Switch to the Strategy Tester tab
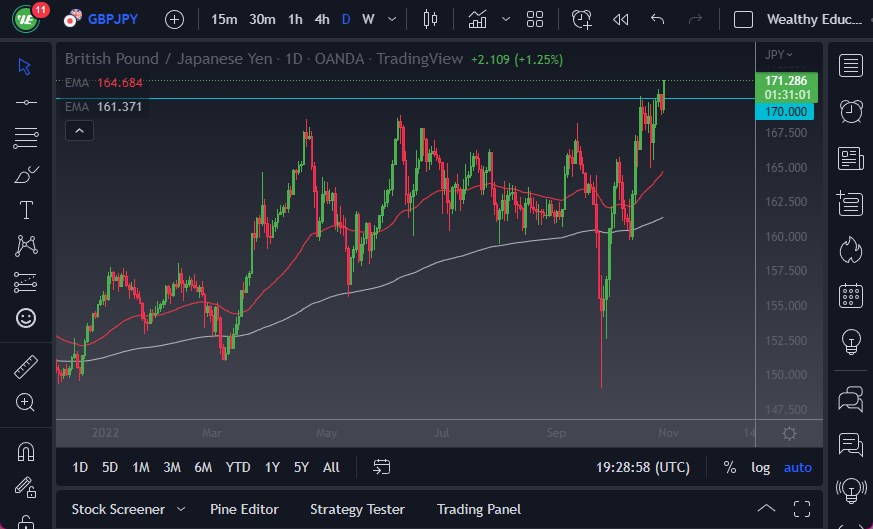Image resolution: width=873 pixels, height=529 pixels. tap(357, 509)
